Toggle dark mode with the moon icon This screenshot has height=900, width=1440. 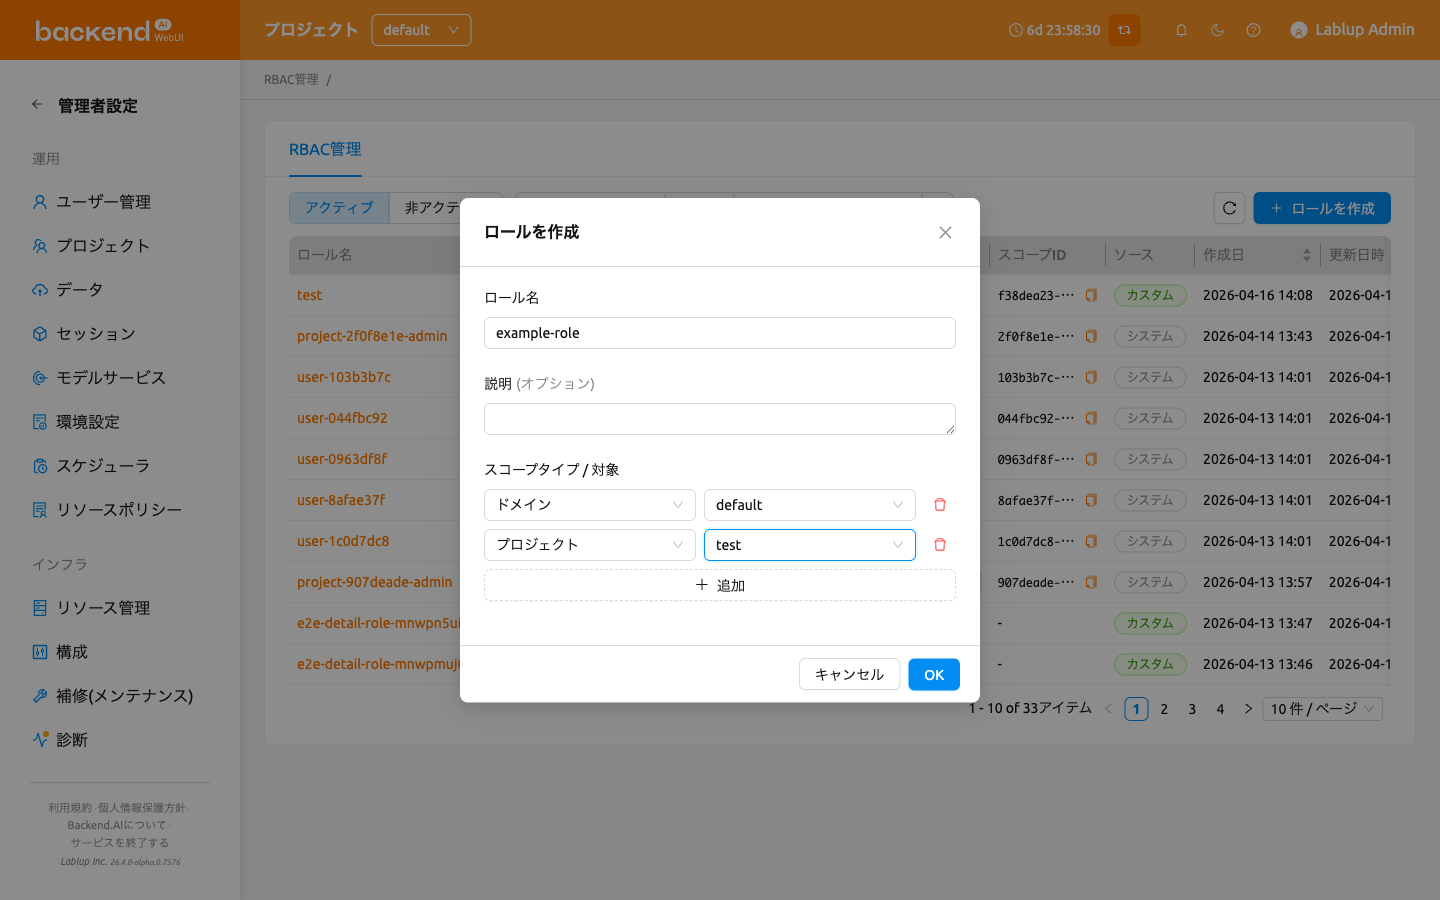point(1217,30)
